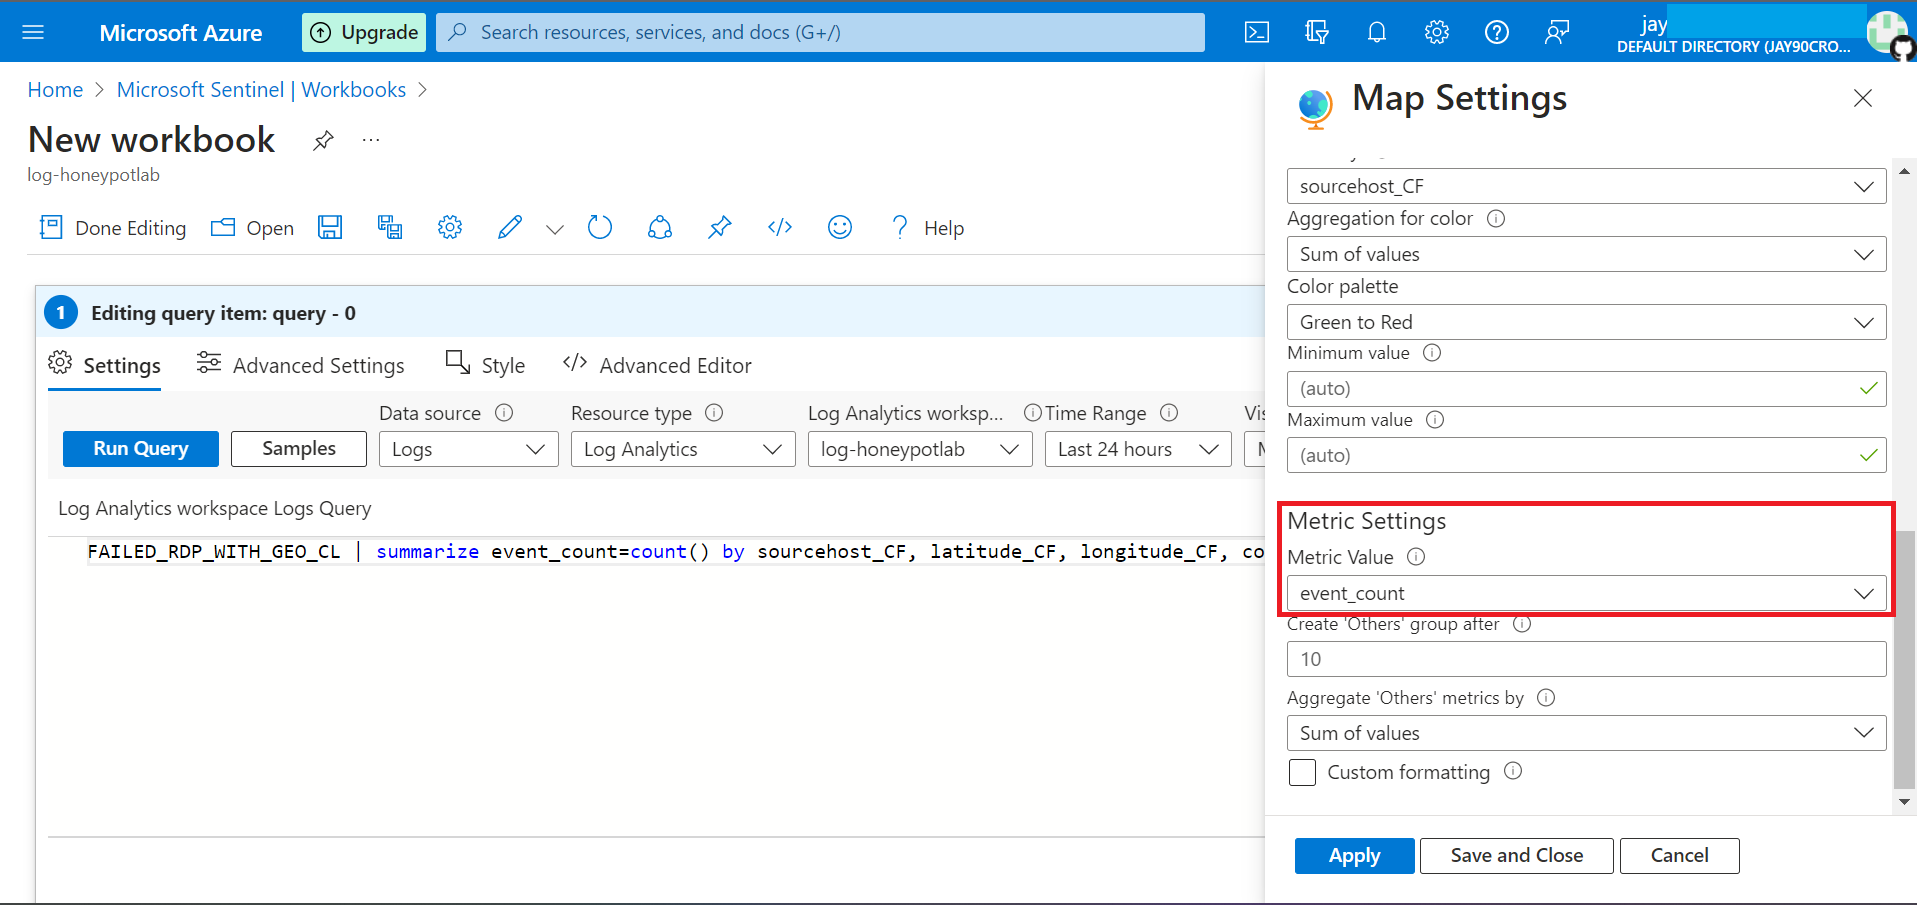The image size is (1917, 905).
Task: Refresh the workbook with circular arrow
Action: pyautogui.click(x=600, y=227)
